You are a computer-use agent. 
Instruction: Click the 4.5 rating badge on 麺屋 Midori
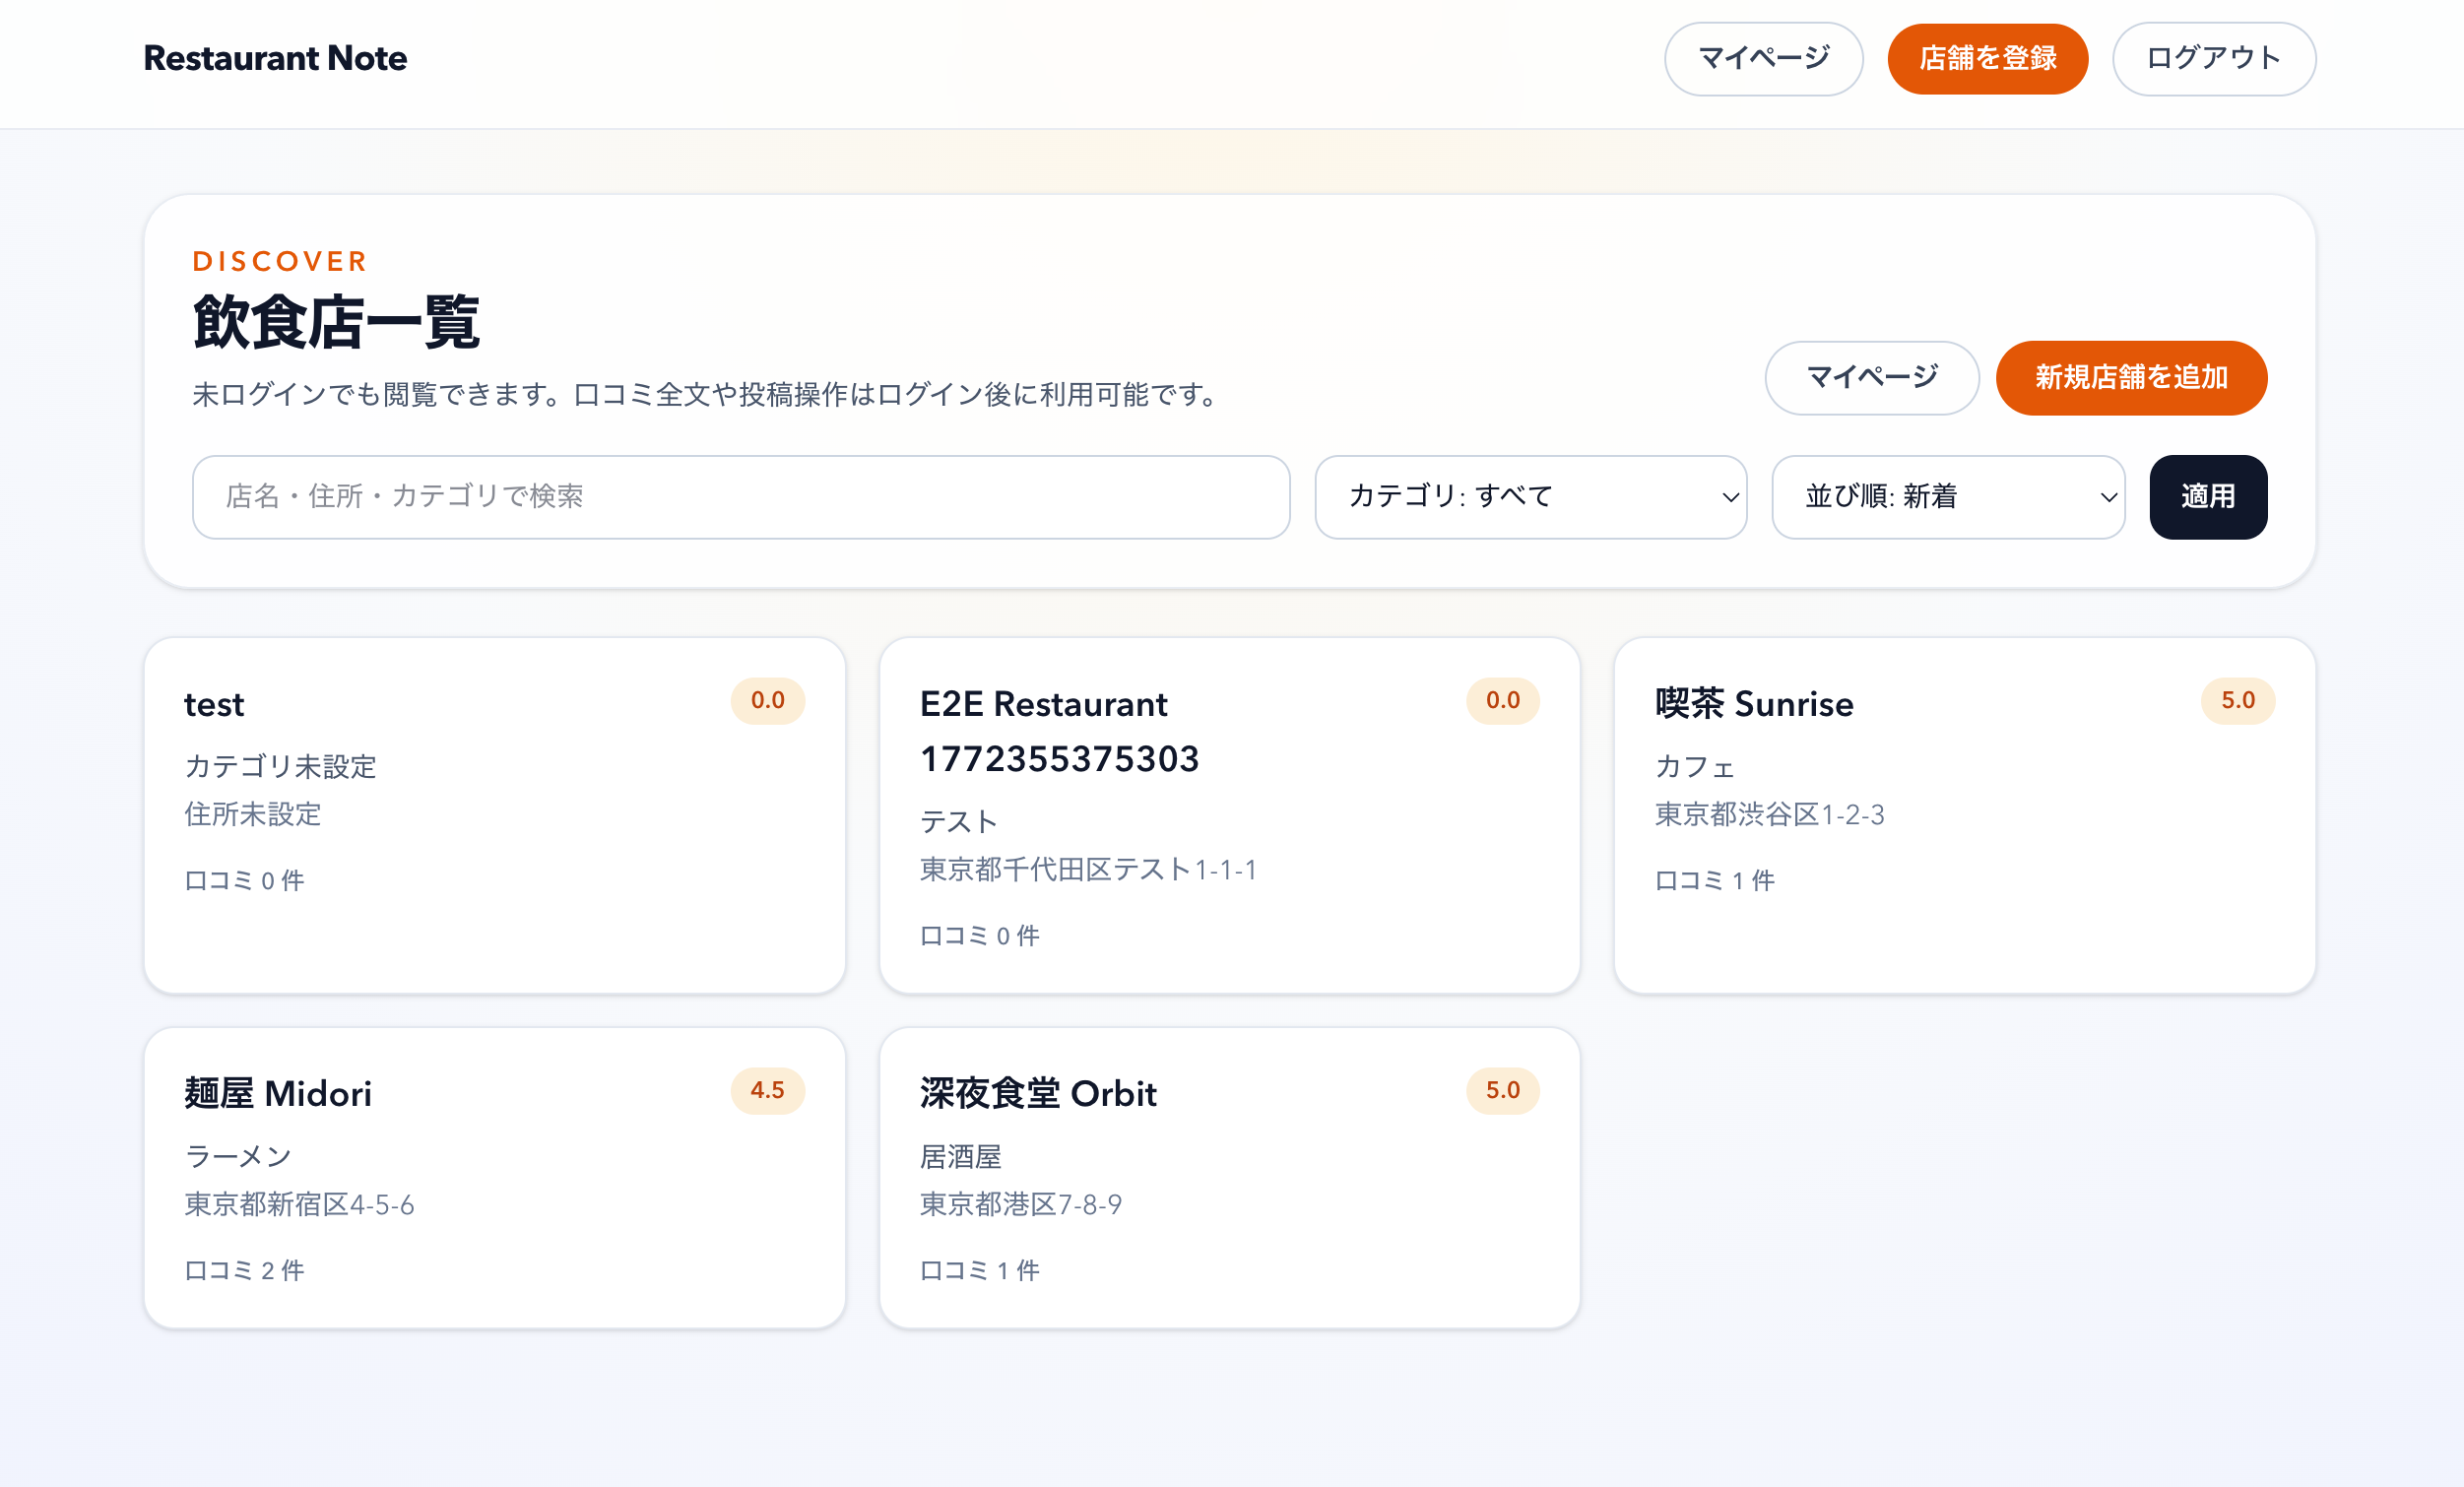(767, 1090)
